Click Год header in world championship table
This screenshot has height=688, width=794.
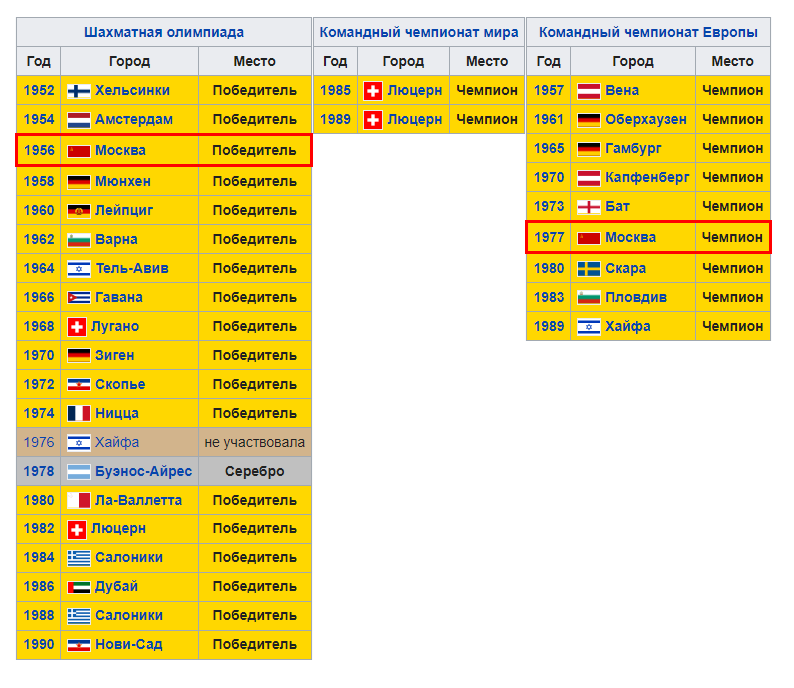coord(335,61)
